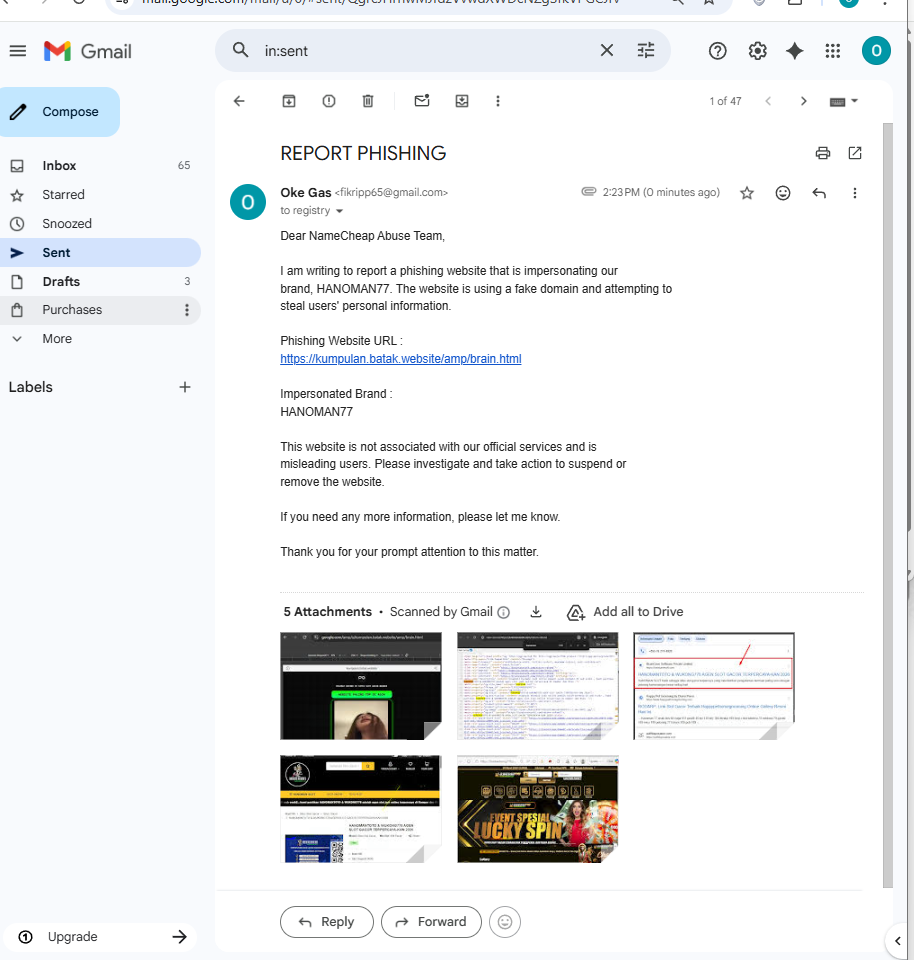Show Scanned by Gmail info
The height and width of the screenshot is (960, 914).
click(x=504, y=612)
